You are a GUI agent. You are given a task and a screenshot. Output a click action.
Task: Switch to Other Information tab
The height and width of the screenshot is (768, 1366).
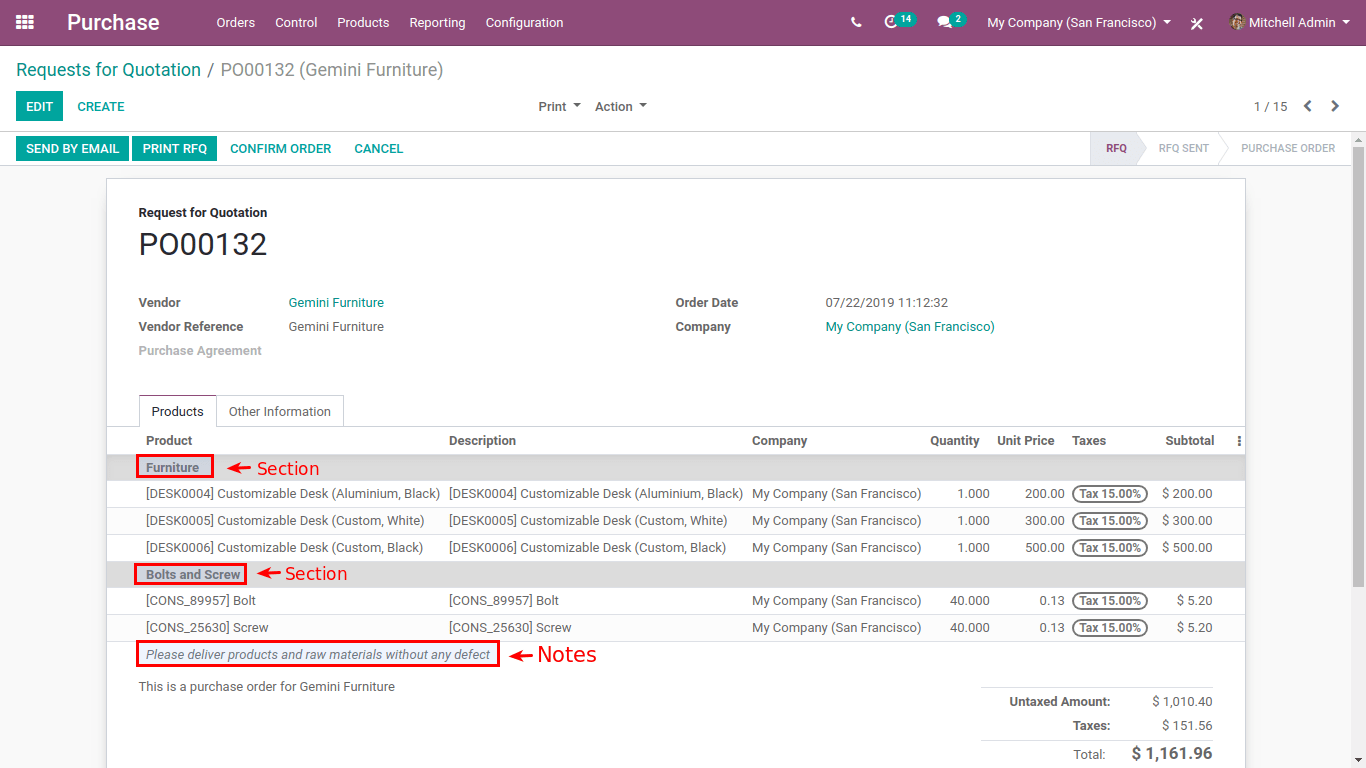click(280, 411)
